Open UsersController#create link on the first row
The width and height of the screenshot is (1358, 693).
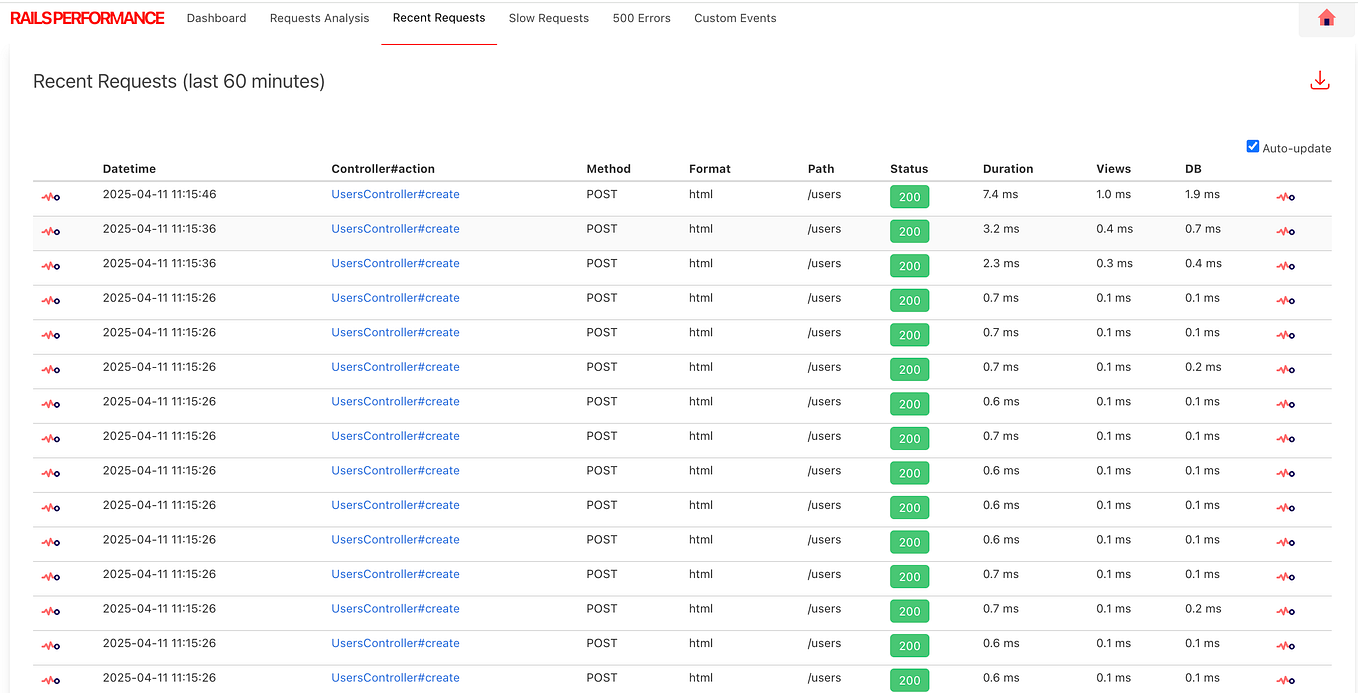395,194
